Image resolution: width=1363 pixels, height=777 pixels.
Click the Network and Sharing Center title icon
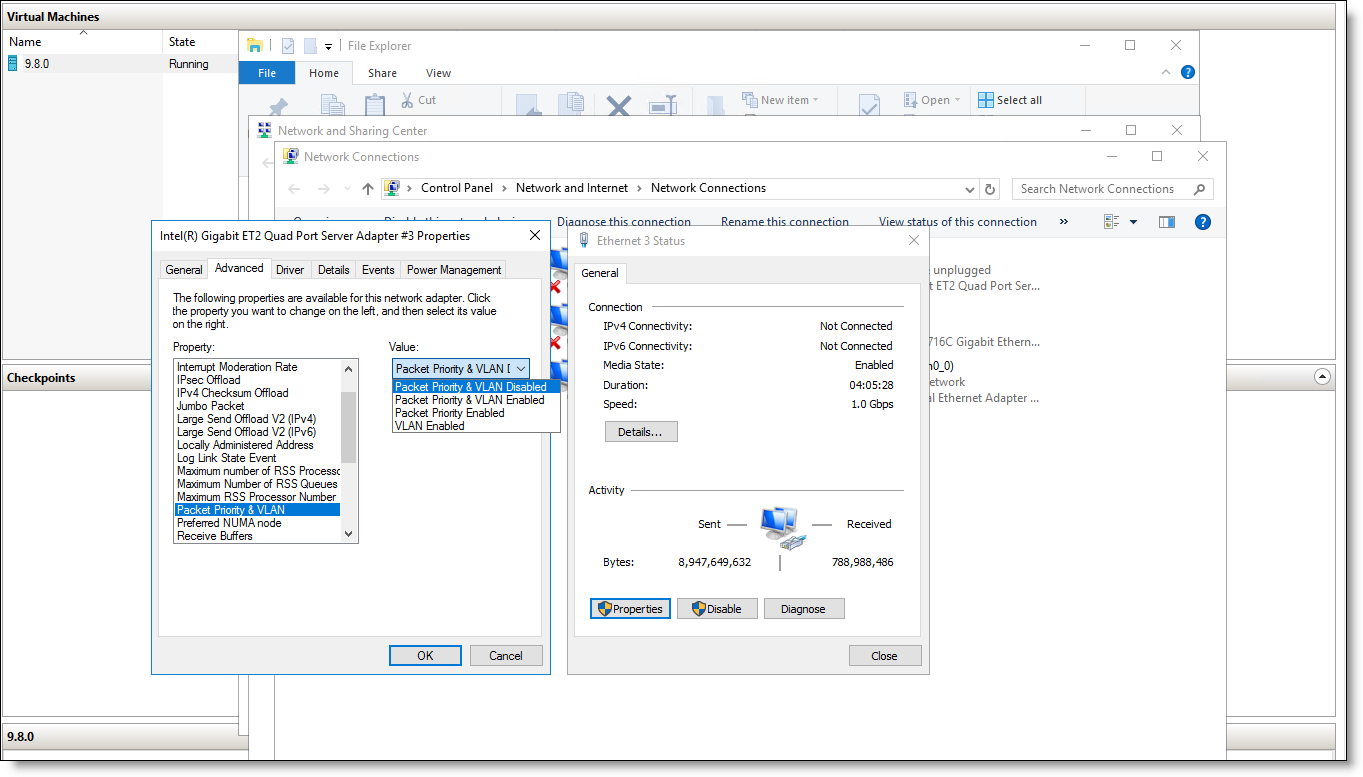[264, 130]
